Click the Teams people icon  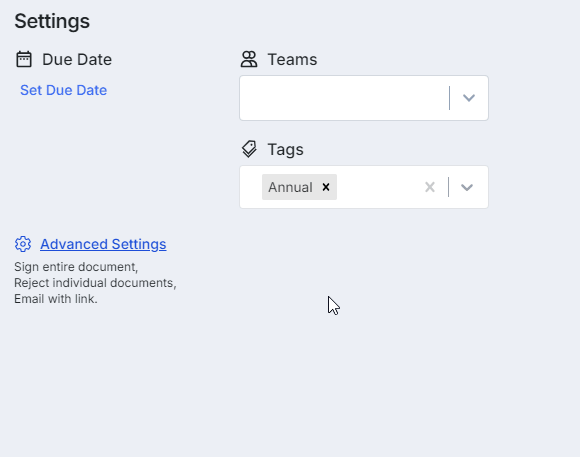tap(249, 59)
